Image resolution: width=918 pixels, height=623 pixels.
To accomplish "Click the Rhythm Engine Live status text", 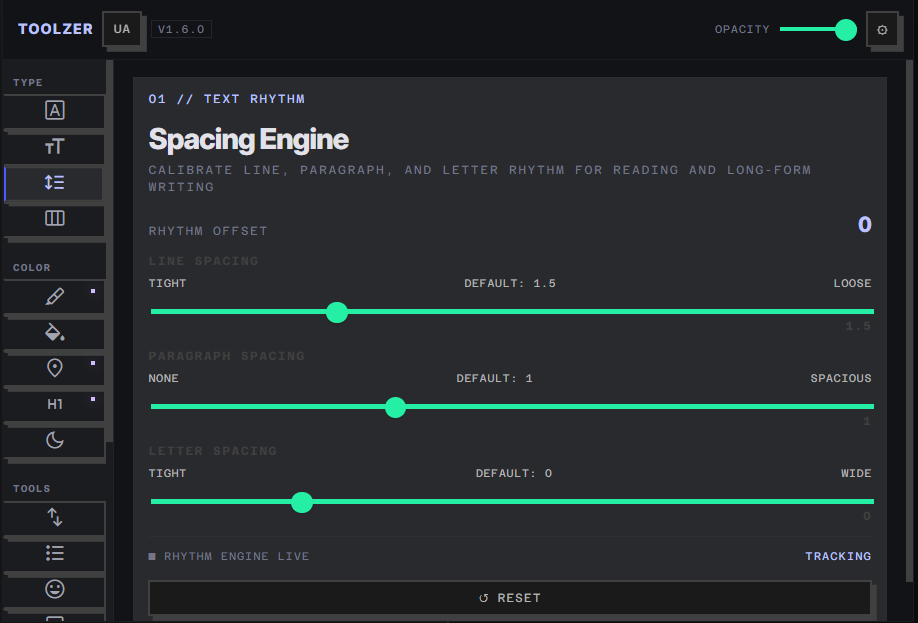I will (236, 556).
